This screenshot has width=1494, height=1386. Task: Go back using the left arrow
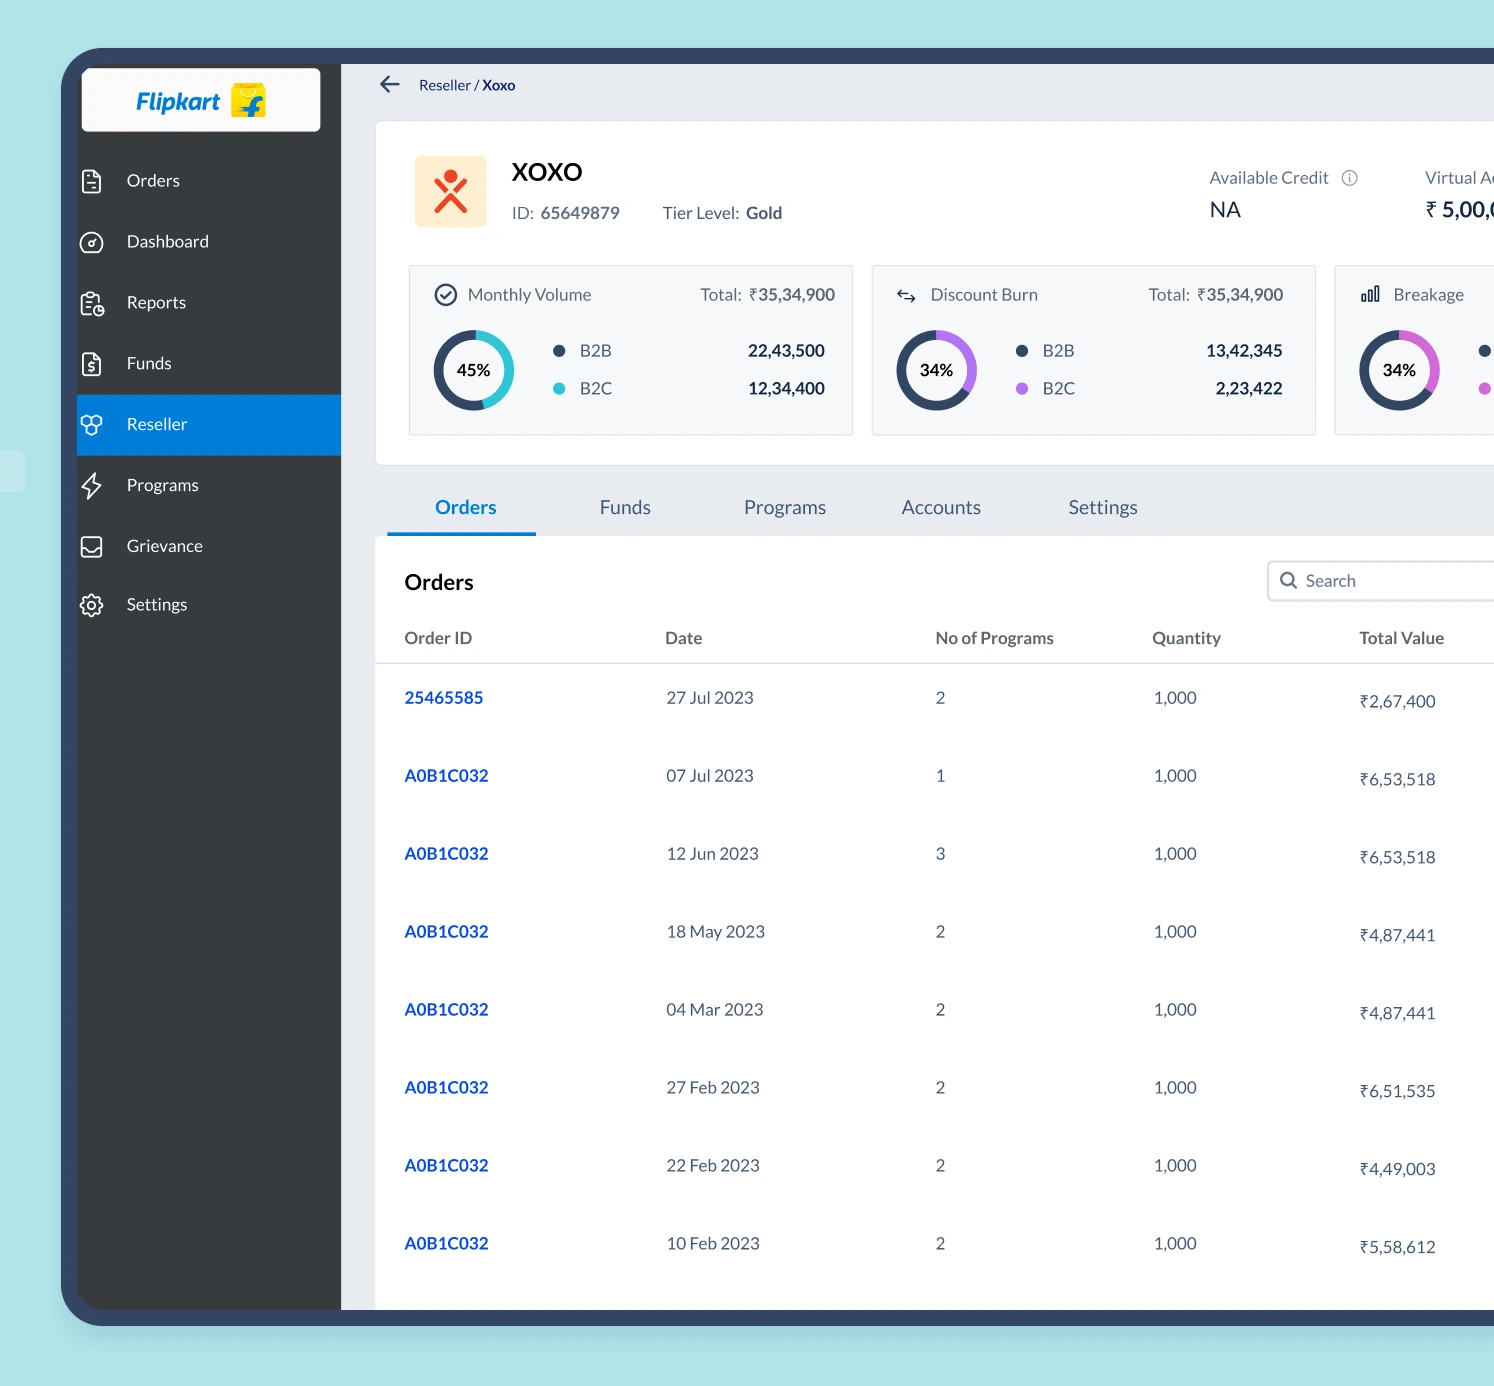(390, 85)
